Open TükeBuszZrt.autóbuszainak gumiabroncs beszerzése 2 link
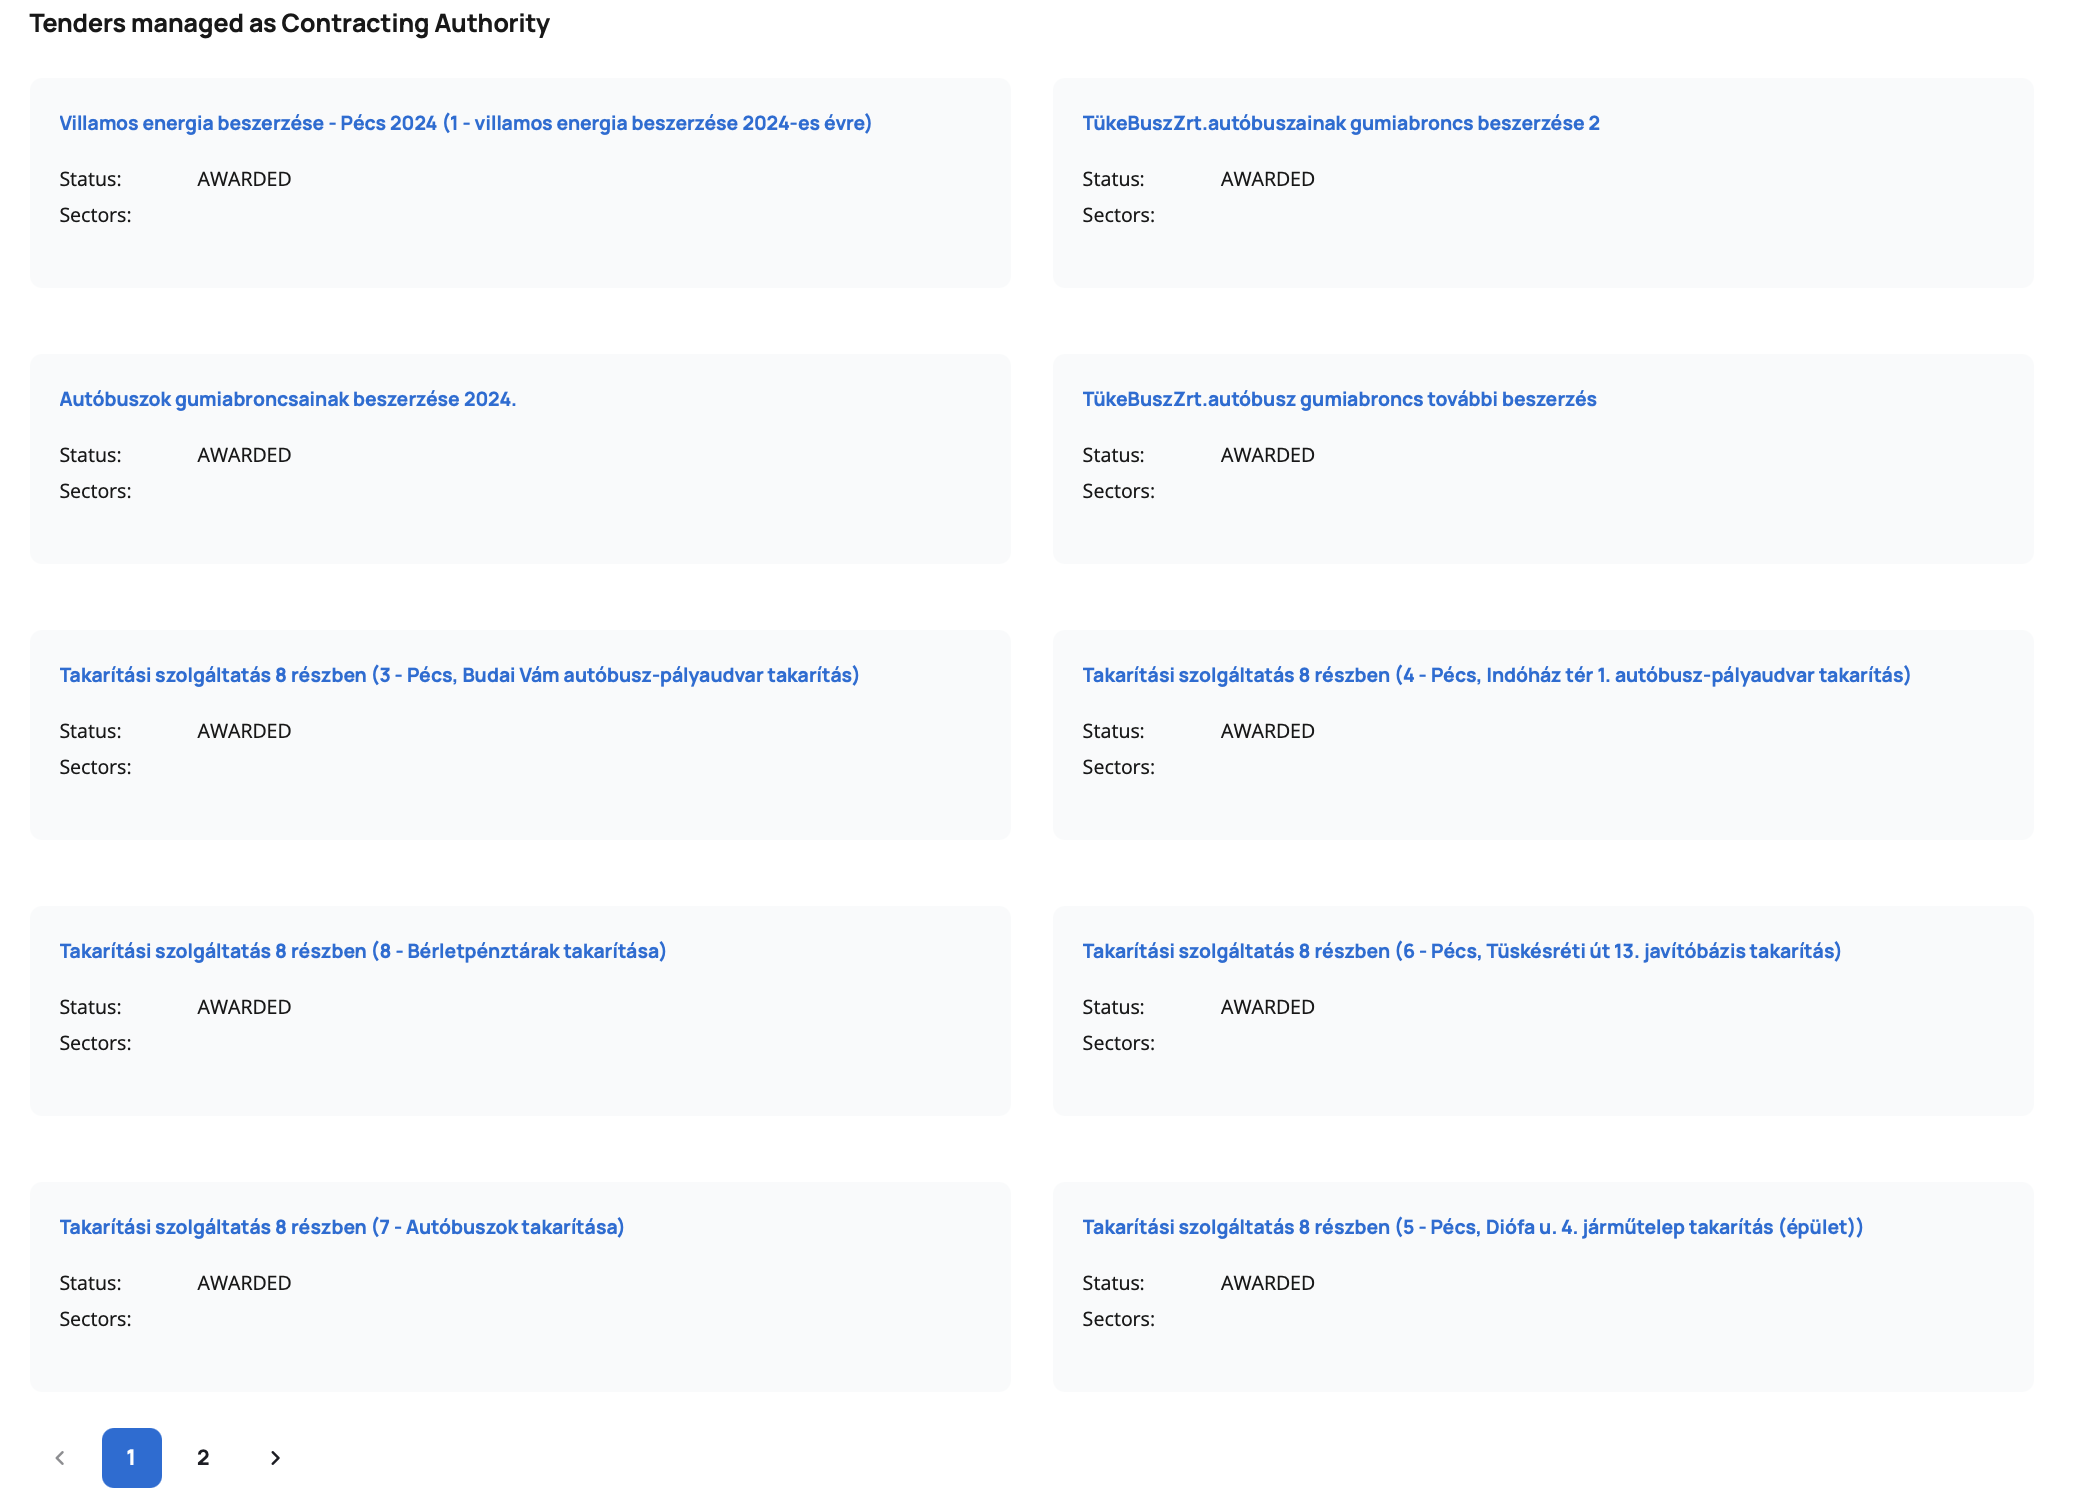The height and width of the screenshot is (1512, 2096). click(x=1340, y=123)
